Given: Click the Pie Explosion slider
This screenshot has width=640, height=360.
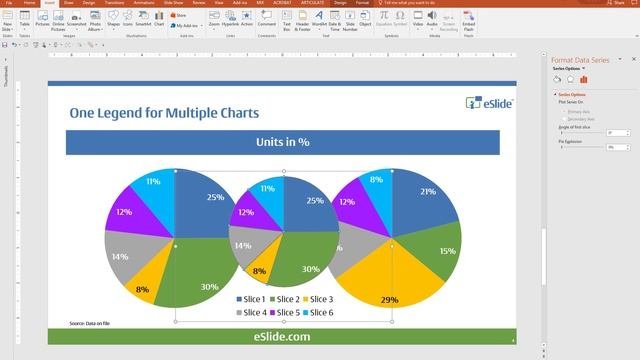Looking at the screenshot, I should coord(582,147).
